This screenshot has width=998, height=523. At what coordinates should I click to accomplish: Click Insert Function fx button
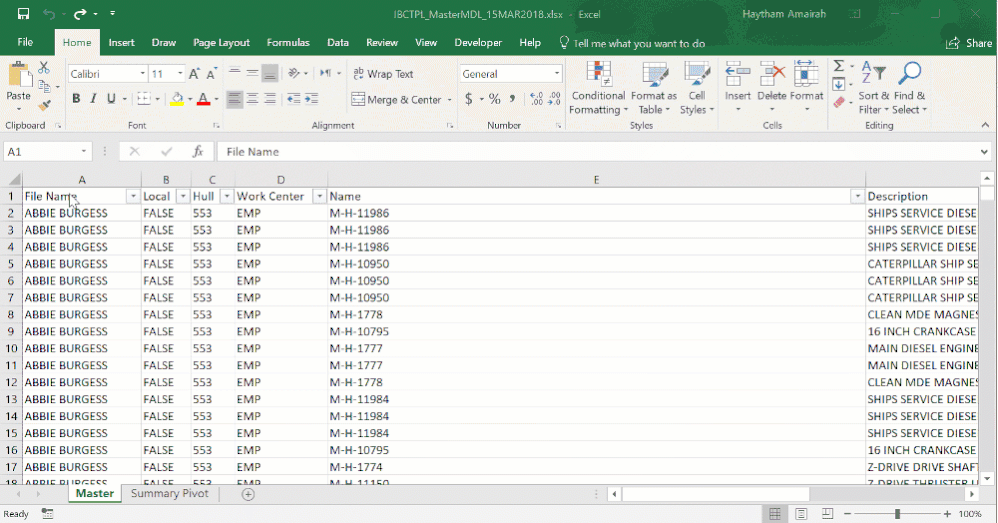point(198,151)
